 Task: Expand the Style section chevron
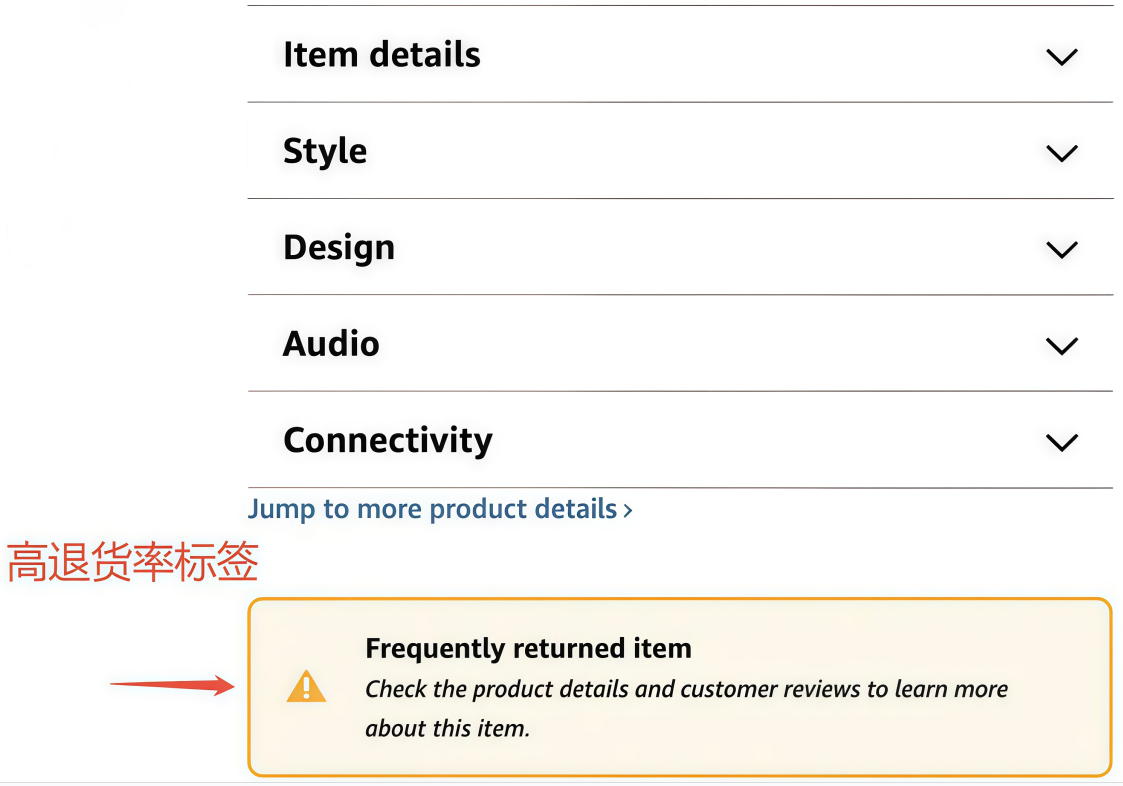coord(1061,153)
